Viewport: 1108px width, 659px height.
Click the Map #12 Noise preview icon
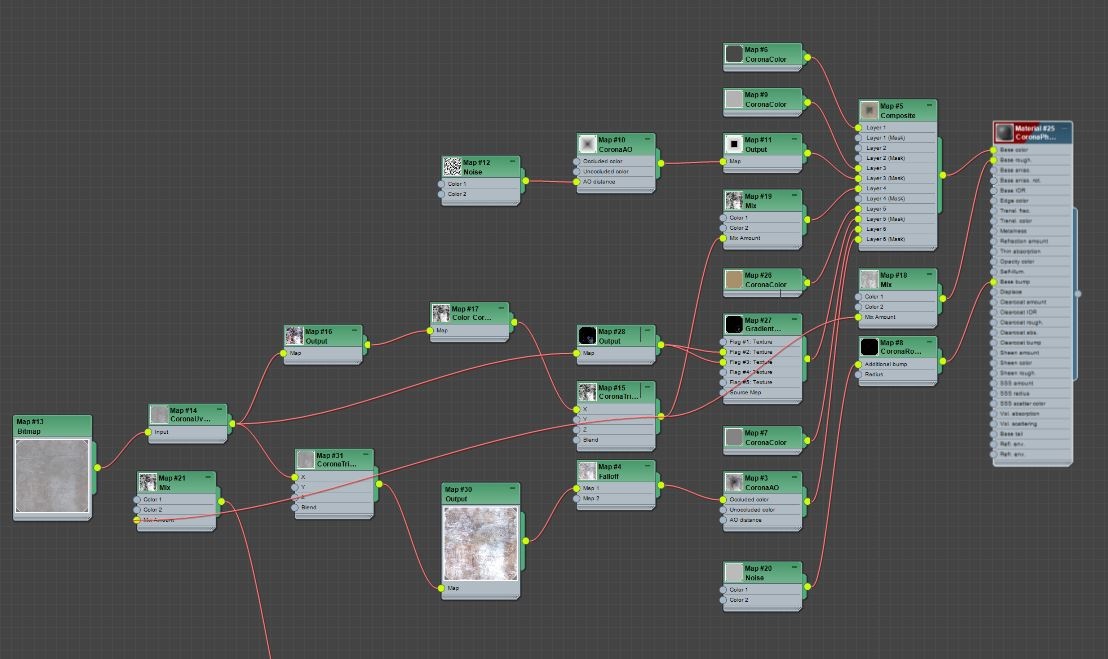[452, 167]
